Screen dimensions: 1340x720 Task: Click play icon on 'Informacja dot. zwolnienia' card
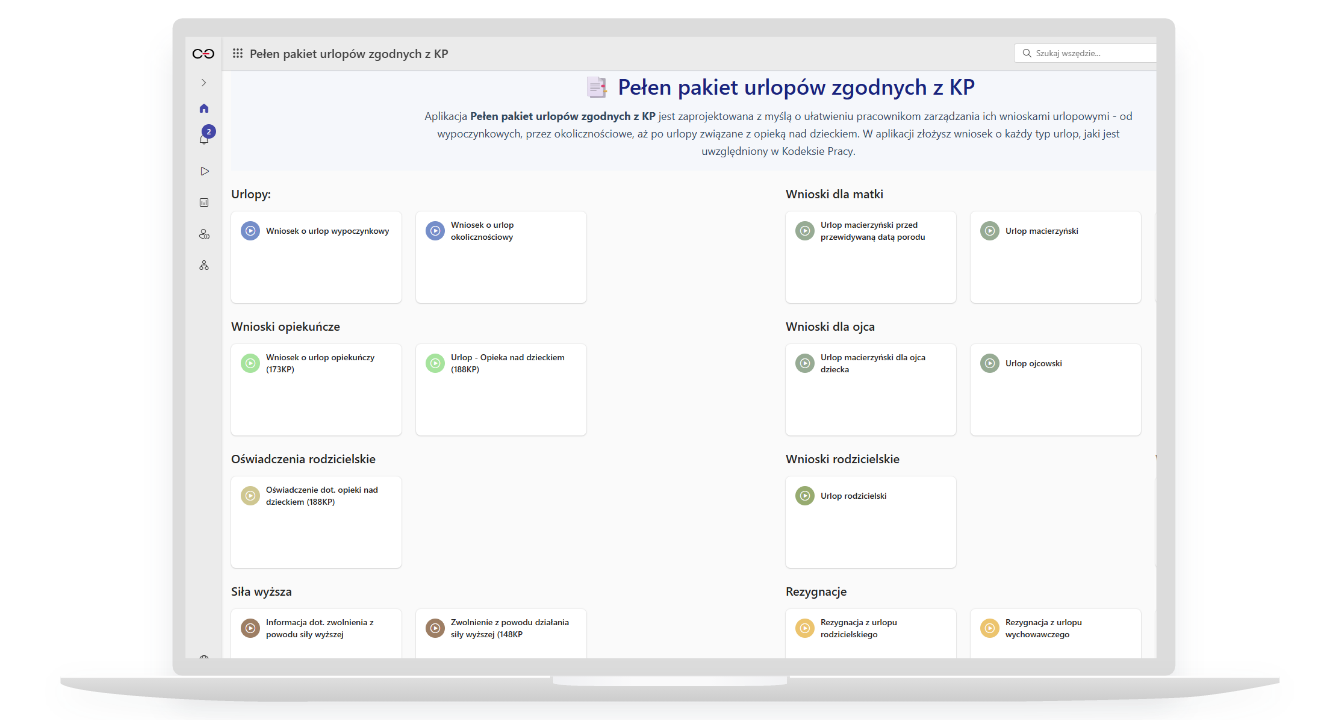click(x=250, y=628)
